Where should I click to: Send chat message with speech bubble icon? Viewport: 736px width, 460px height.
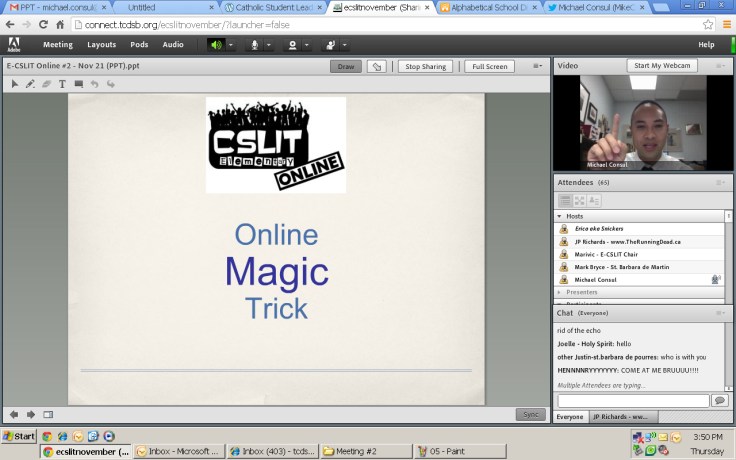coord(719,400)
